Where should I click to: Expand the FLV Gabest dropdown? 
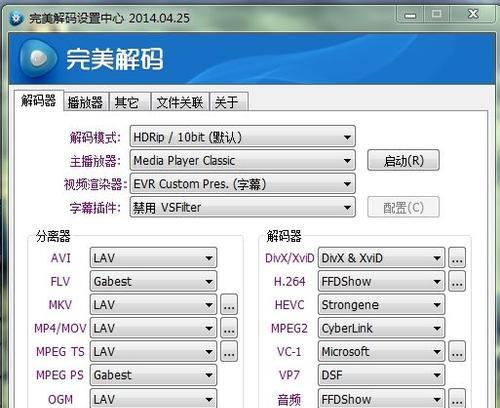pyautogui.click(x=153, y=281)
